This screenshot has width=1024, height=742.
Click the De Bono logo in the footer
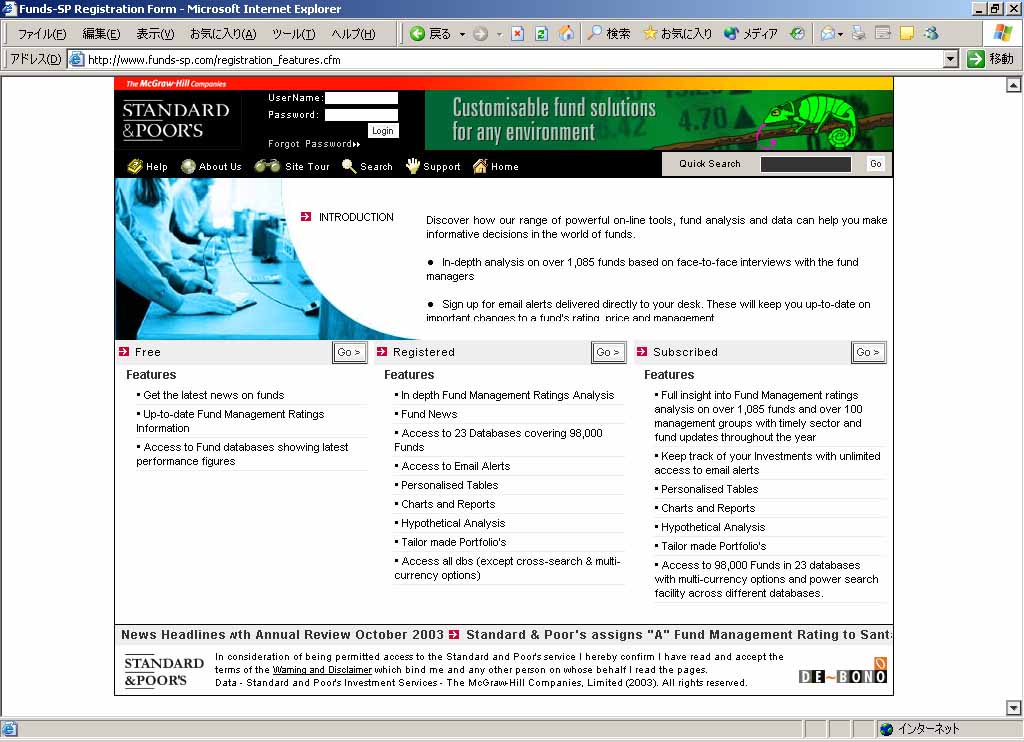point(842,671)
